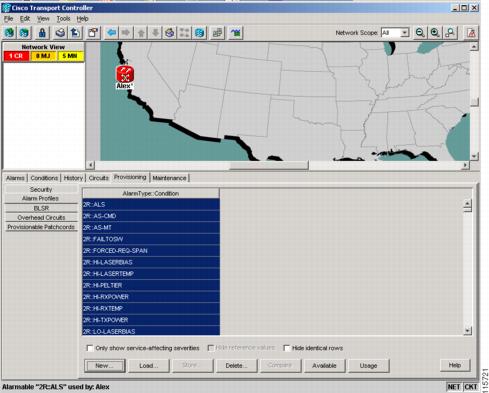Screen dimensions: 489x393
Task: Click the alarm icon at toolbar right end
Action: [471, 33]
